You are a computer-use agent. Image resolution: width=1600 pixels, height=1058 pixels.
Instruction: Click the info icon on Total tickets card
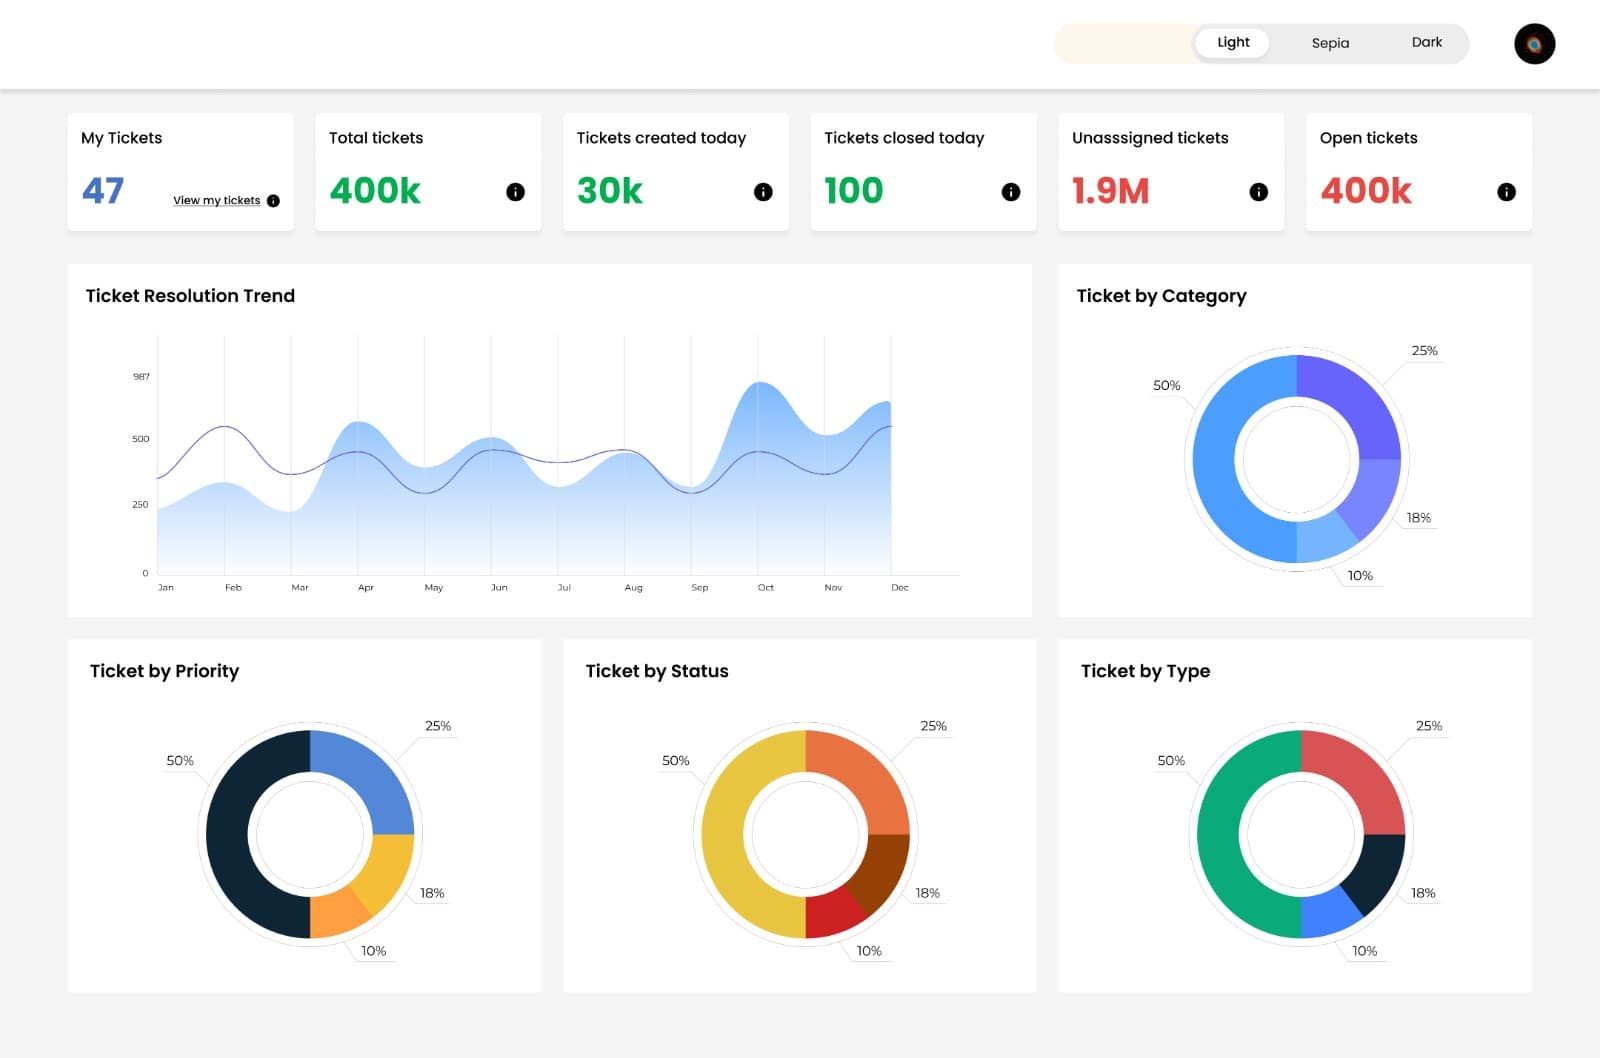coord(515,192)
